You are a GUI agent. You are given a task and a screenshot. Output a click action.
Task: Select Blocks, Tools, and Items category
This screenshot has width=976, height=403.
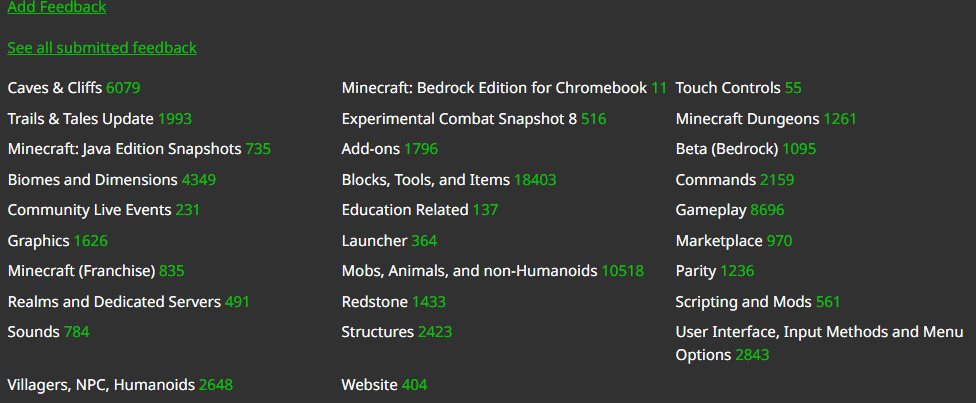426,180
